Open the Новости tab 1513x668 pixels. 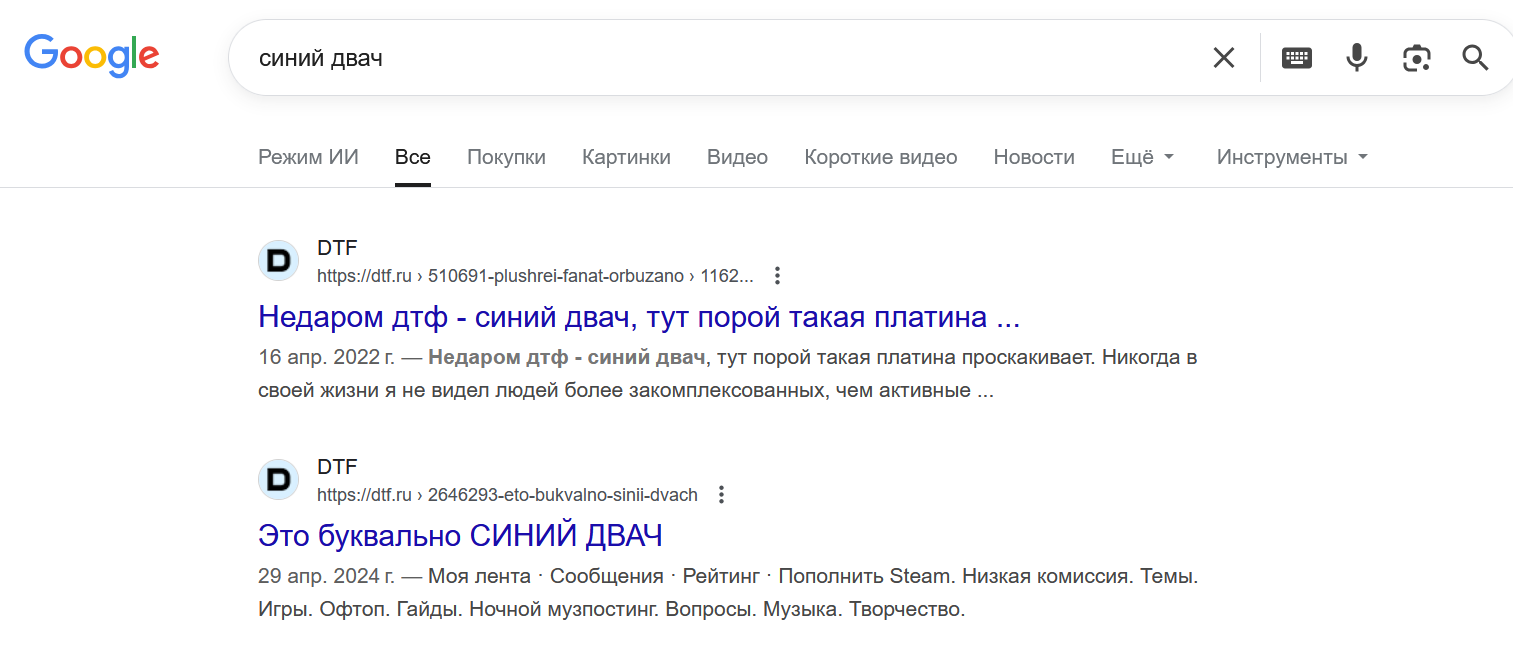[x=1034, y=157]
